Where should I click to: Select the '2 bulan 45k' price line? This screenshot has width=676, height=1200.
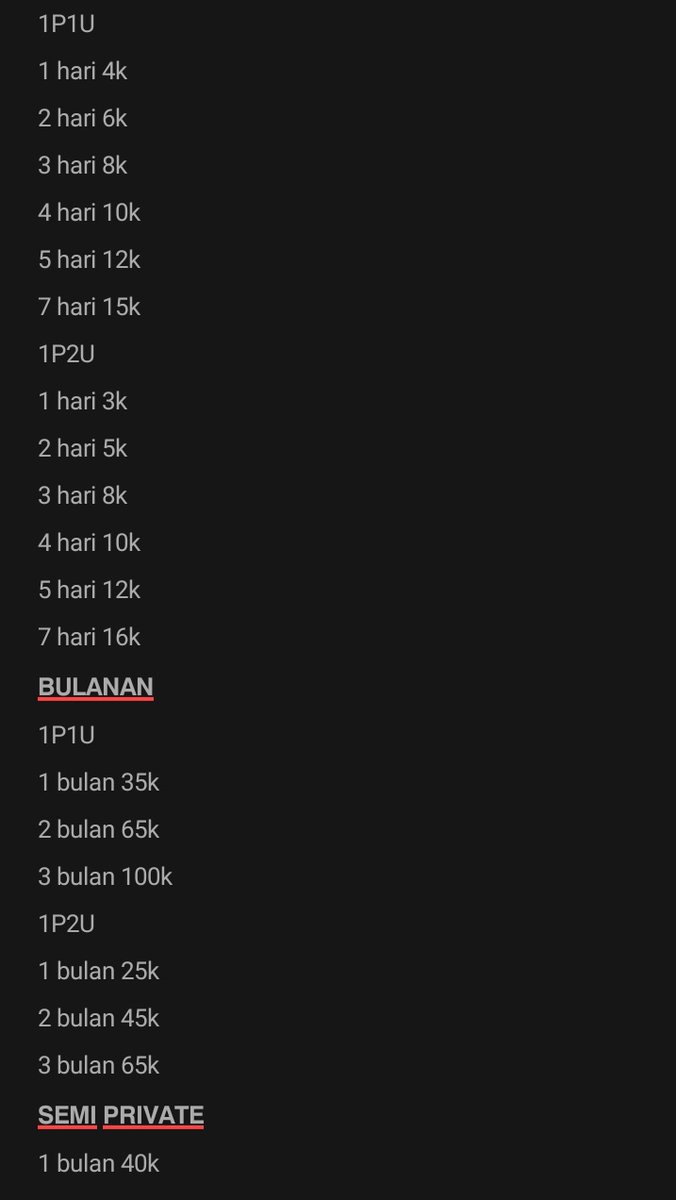click(x=99, y=1018)
